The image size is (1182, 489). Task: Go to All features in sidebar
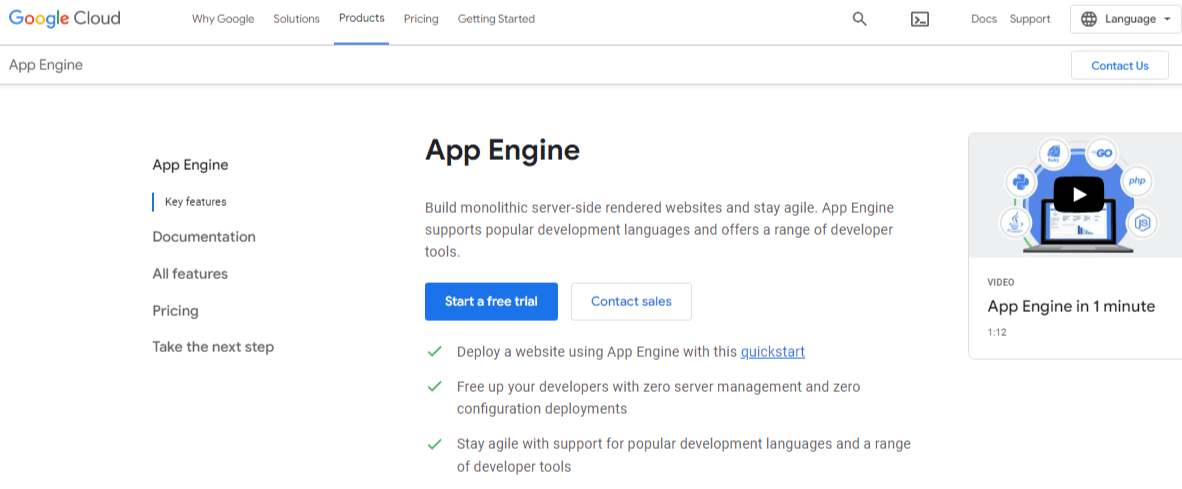pos(190,274)
